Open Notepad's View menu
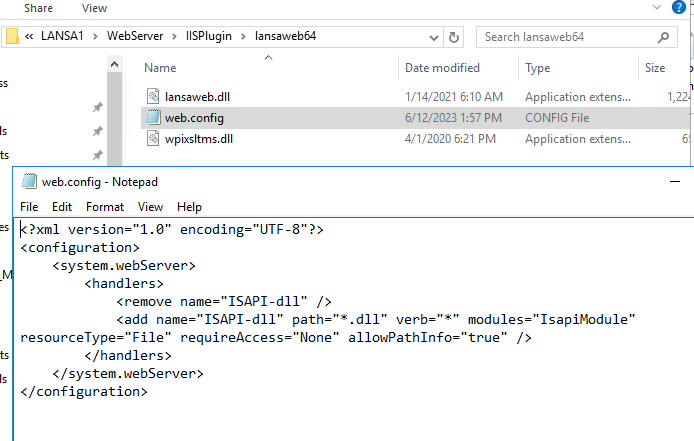 [x=150, y=207]
